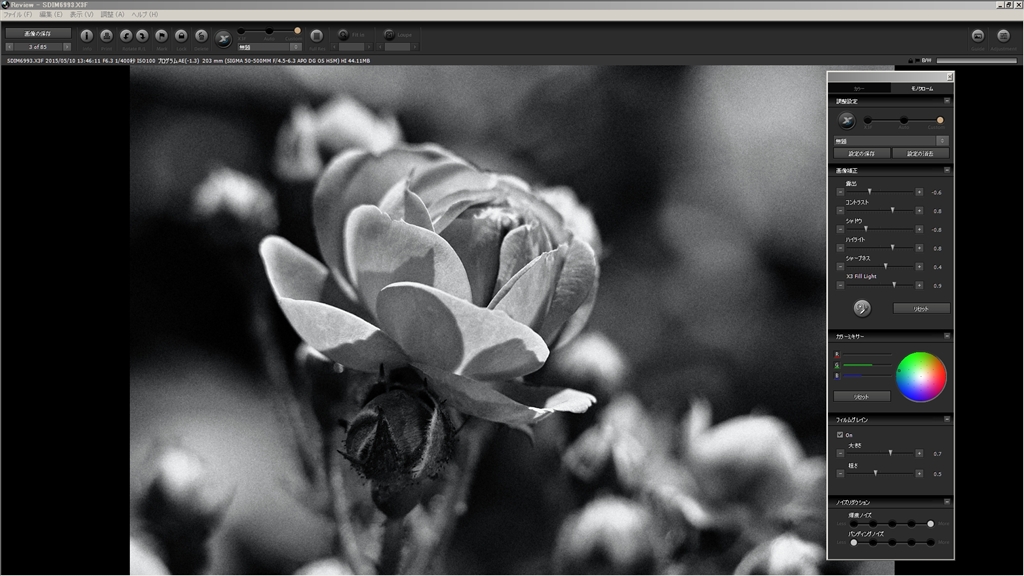
Task: Decrease Fit In zoom level arrow
Action: (334, 47)
